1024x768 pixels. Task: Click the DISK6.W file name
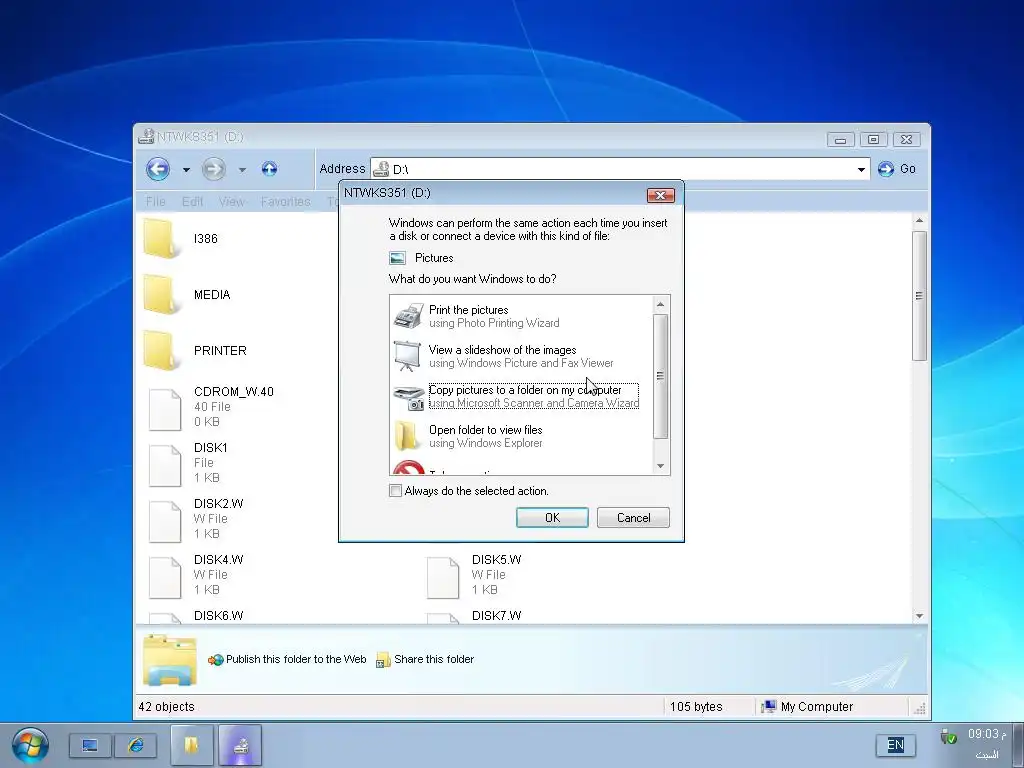click(218, 615)
